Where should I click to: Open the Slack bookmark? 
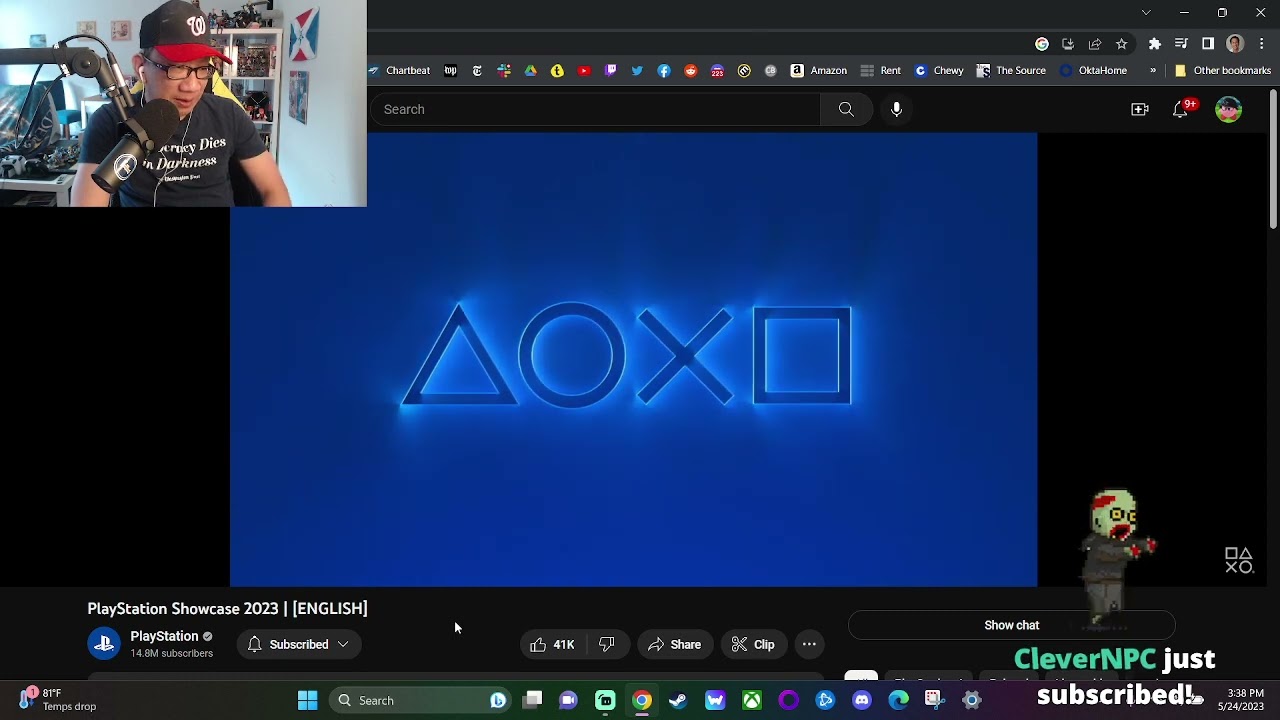tap(504, 71)
